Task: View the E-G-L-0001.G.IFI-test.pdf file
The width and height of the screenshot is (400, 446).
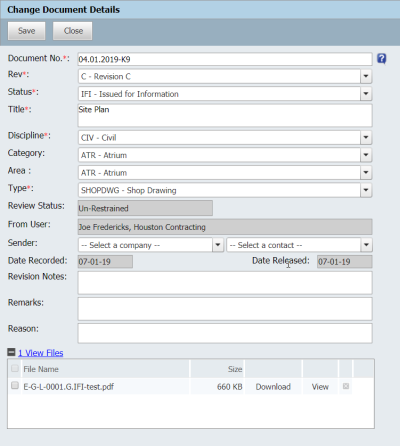Action: pyautogui.click(x=320, y=387)
